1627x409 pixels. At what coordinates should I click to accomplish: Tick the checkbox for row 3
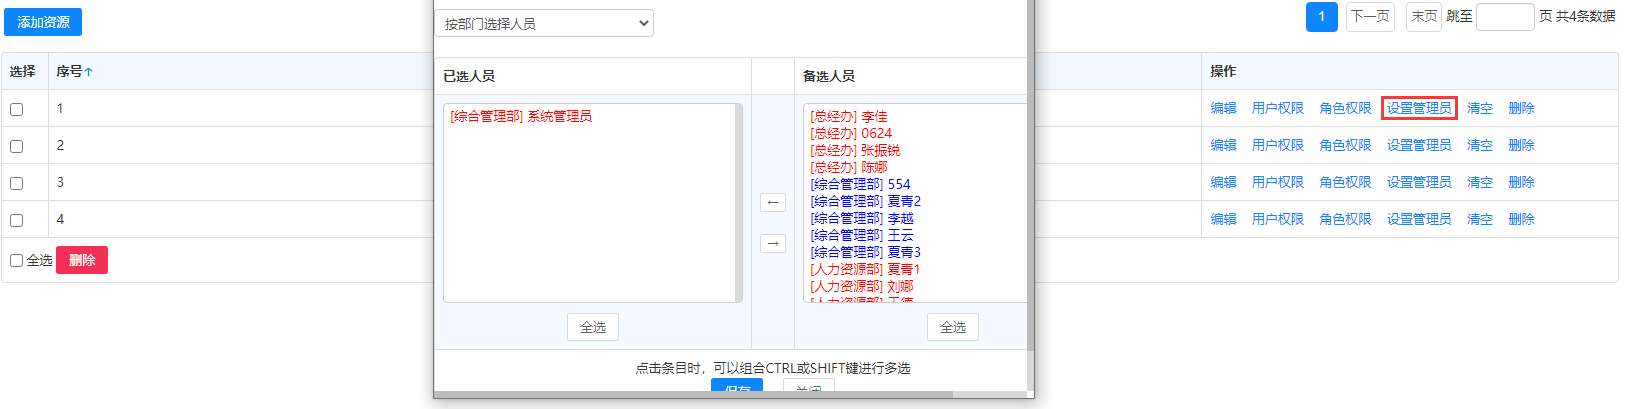click(x=17, y=183)
